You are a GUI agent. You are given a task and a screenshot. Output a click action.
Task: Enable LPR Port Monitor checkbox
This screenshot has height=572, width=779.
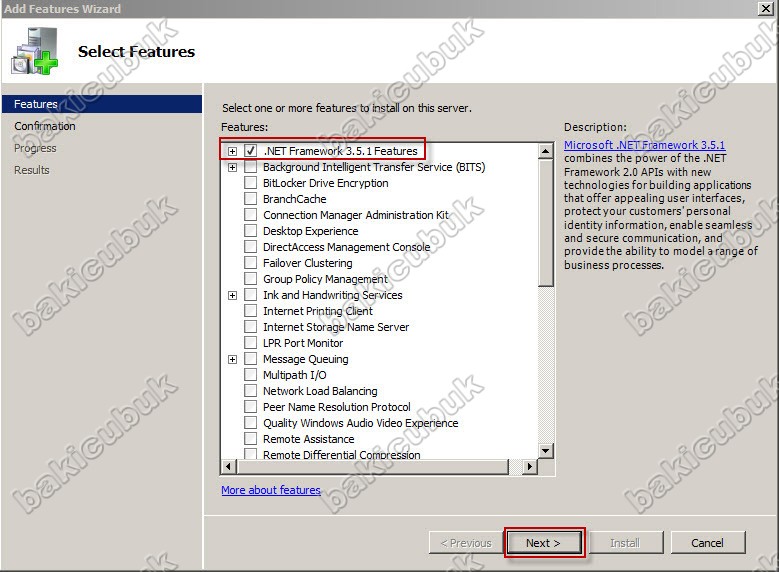250,343
